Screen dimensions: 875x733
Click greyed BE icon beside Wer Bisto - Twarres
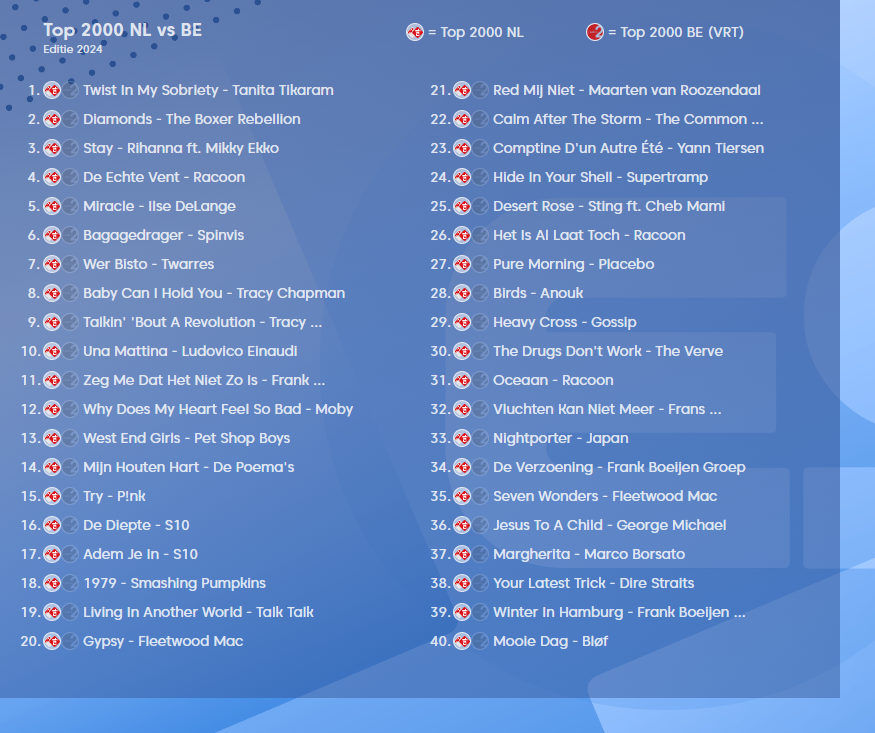70,264
